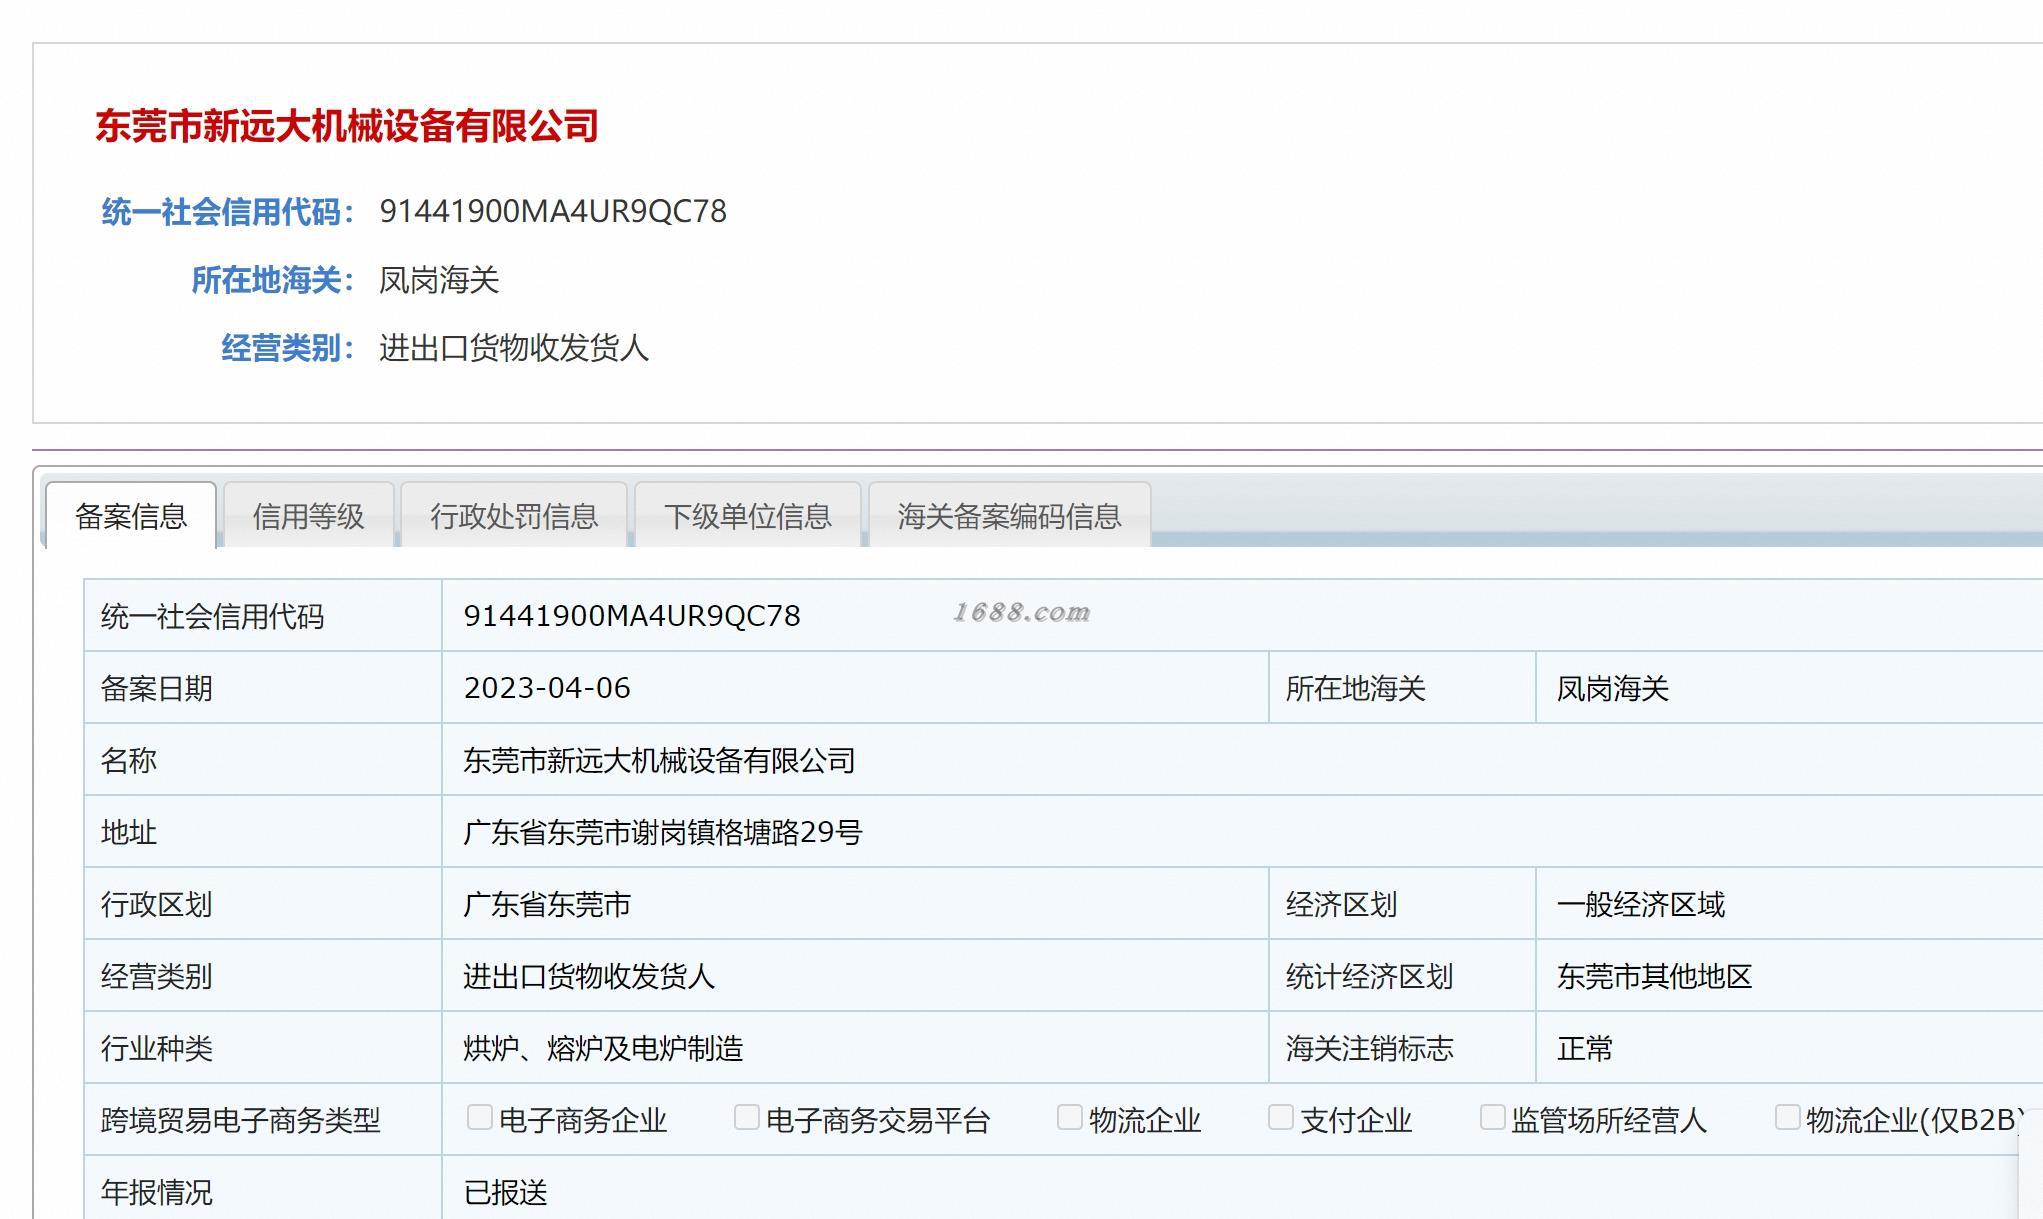Click the 1688.com watermark

click(x=1021, y=612)
